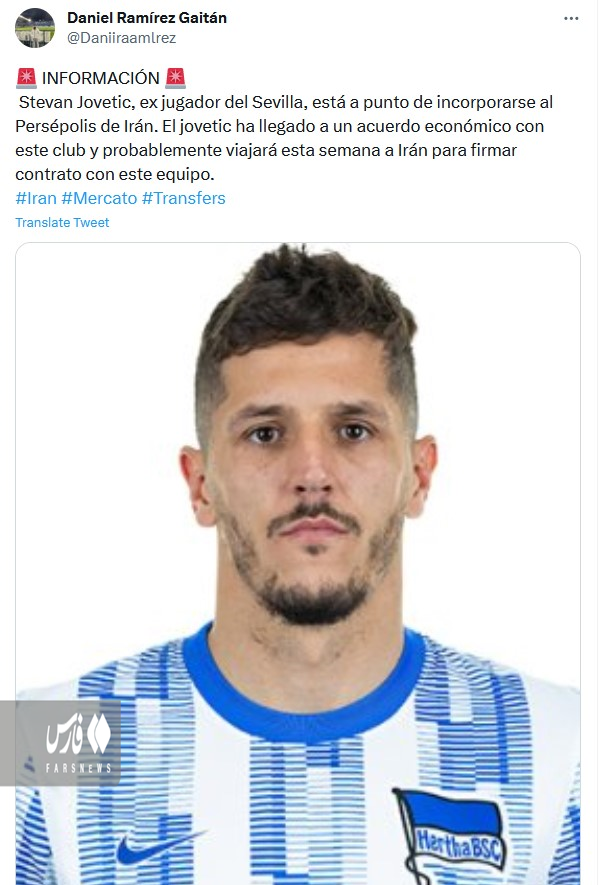Viewport: 601px width, 885px height.
Task: Click Translate Tweet
Action: pos(62,222)
